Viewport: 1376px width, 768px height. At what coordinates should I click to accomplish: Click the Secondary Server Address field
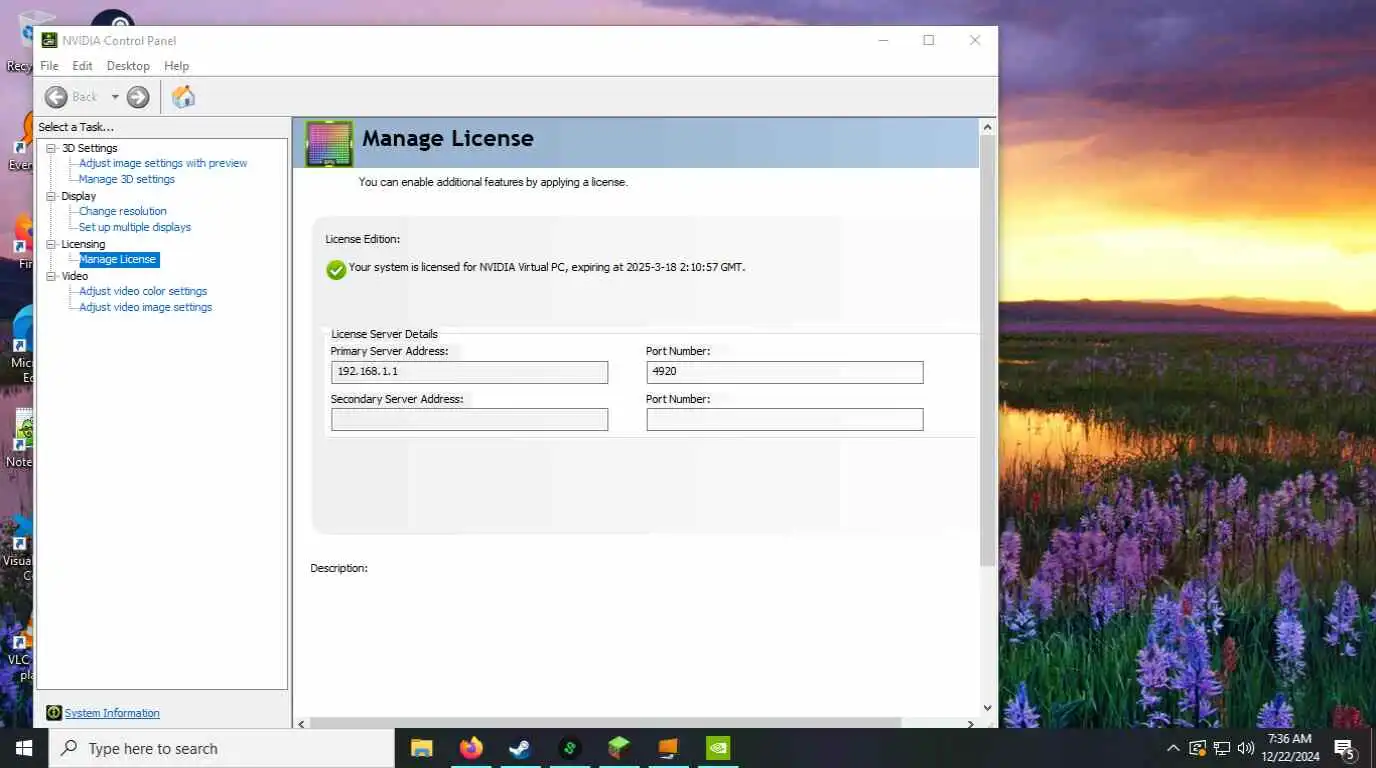[x=469, y=420]
